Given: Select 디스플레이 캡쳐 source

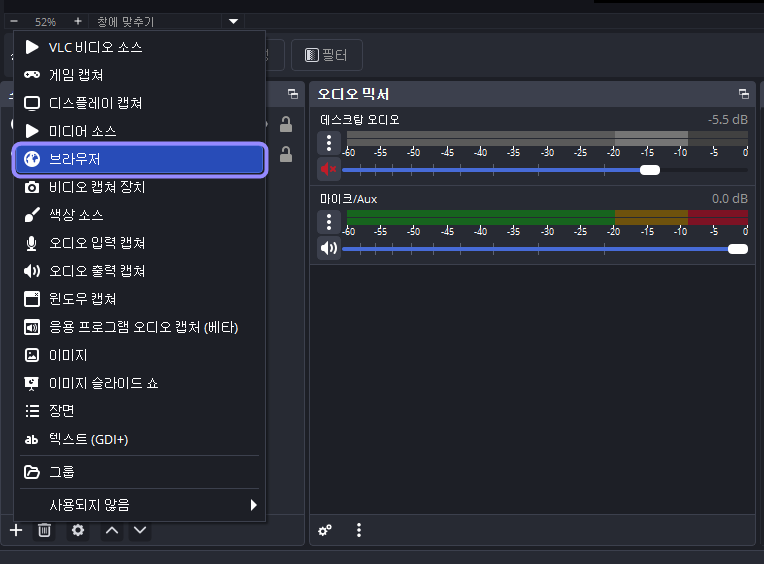Looking at the screenshot, I should 139,103.
